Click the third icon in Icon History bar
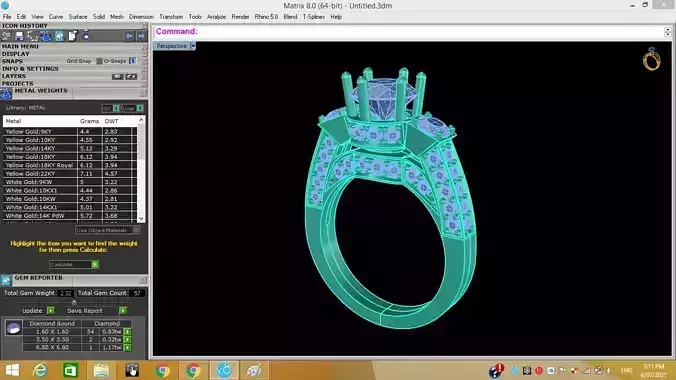Viewport: 676px width, 380px height. [x=32, y=36]
